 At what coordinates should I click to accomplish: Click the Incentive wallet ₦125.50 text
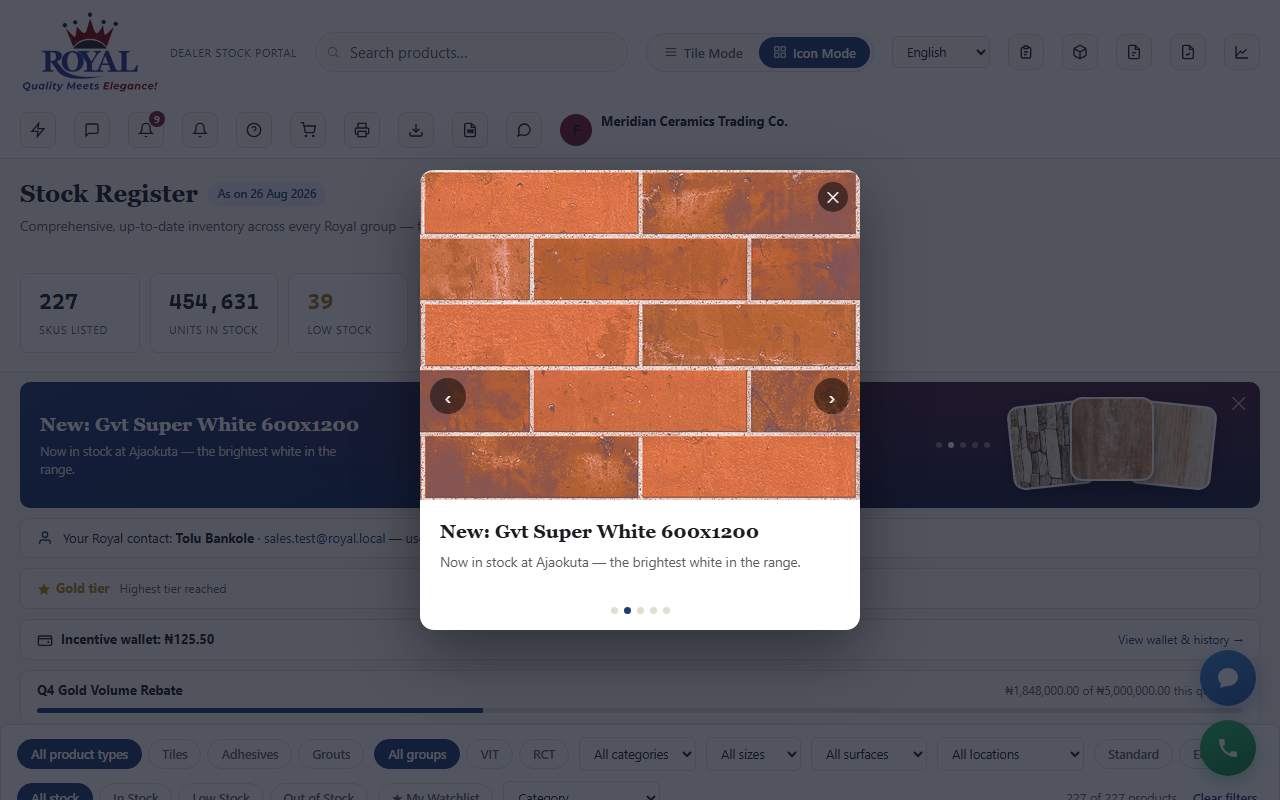(x=138, y=639)
